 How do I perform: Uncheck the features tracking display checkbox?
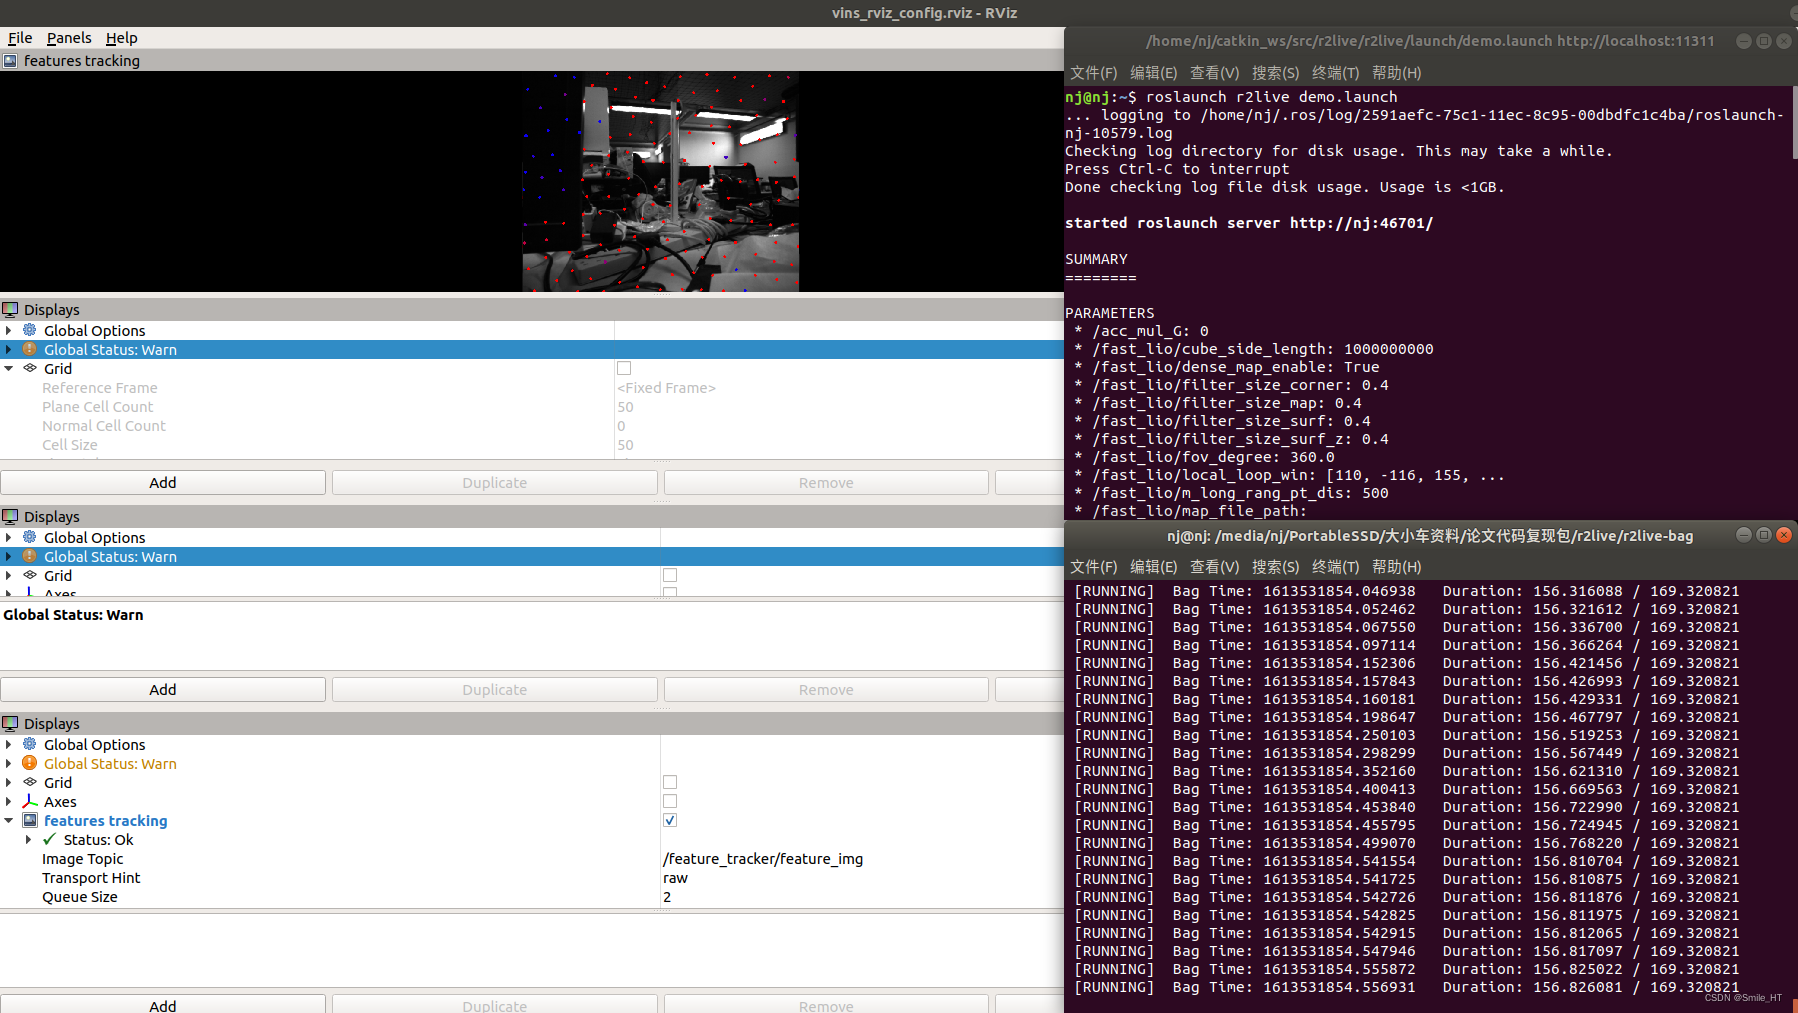click(670, 820)
